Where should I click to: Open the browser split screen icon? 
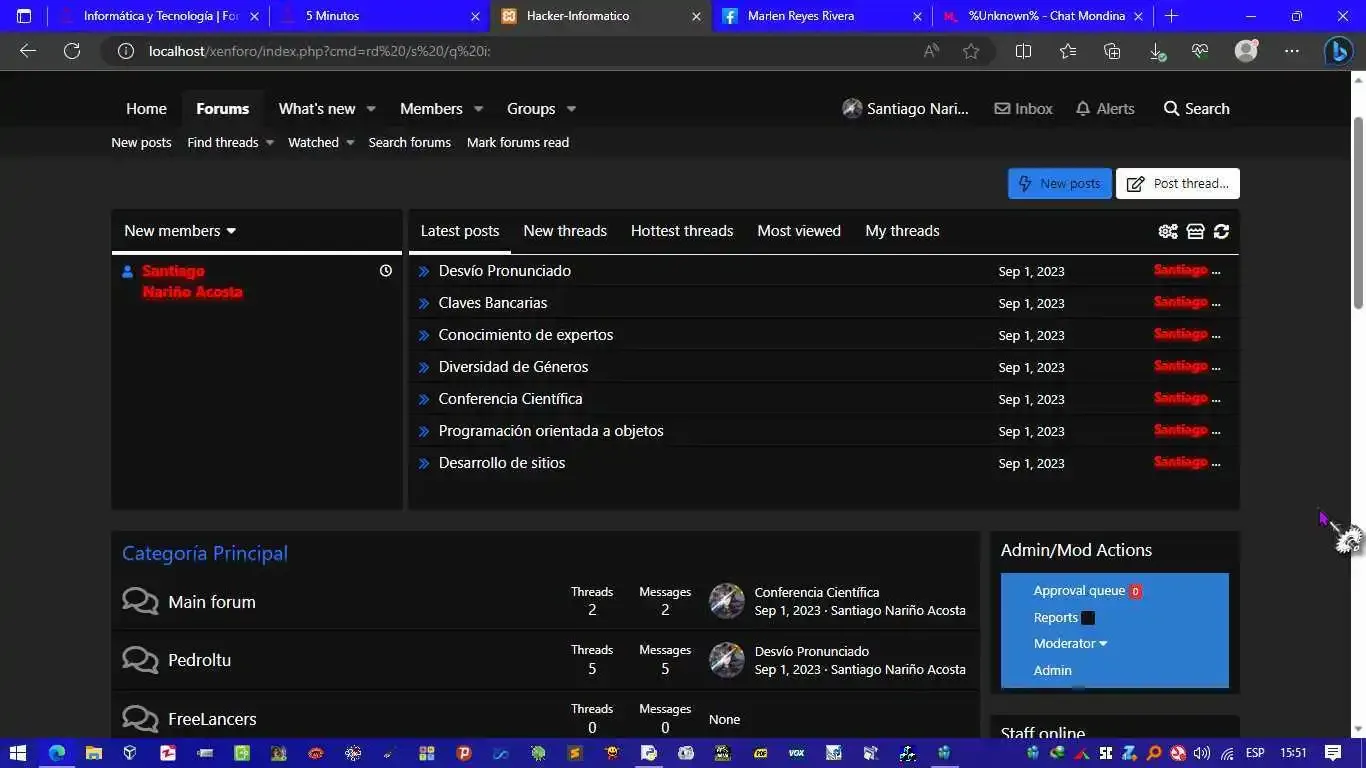(1023, 51)
